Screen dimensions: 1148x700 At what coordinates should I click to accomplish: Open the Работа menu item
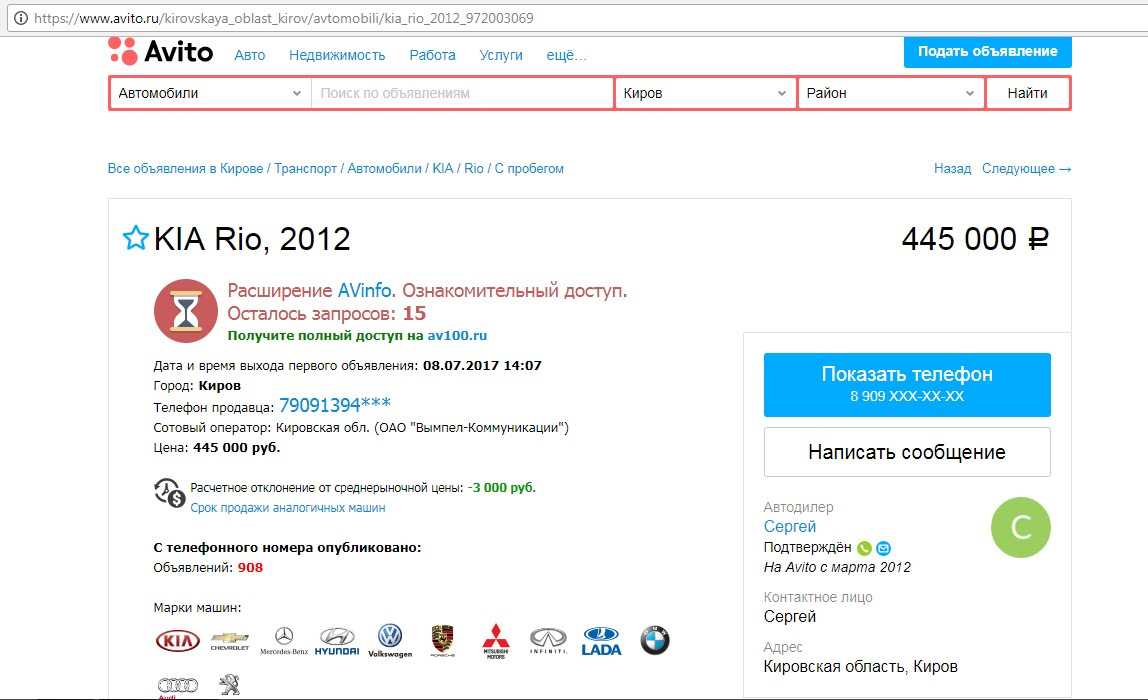pyautogui.click(x=433, y=55)
